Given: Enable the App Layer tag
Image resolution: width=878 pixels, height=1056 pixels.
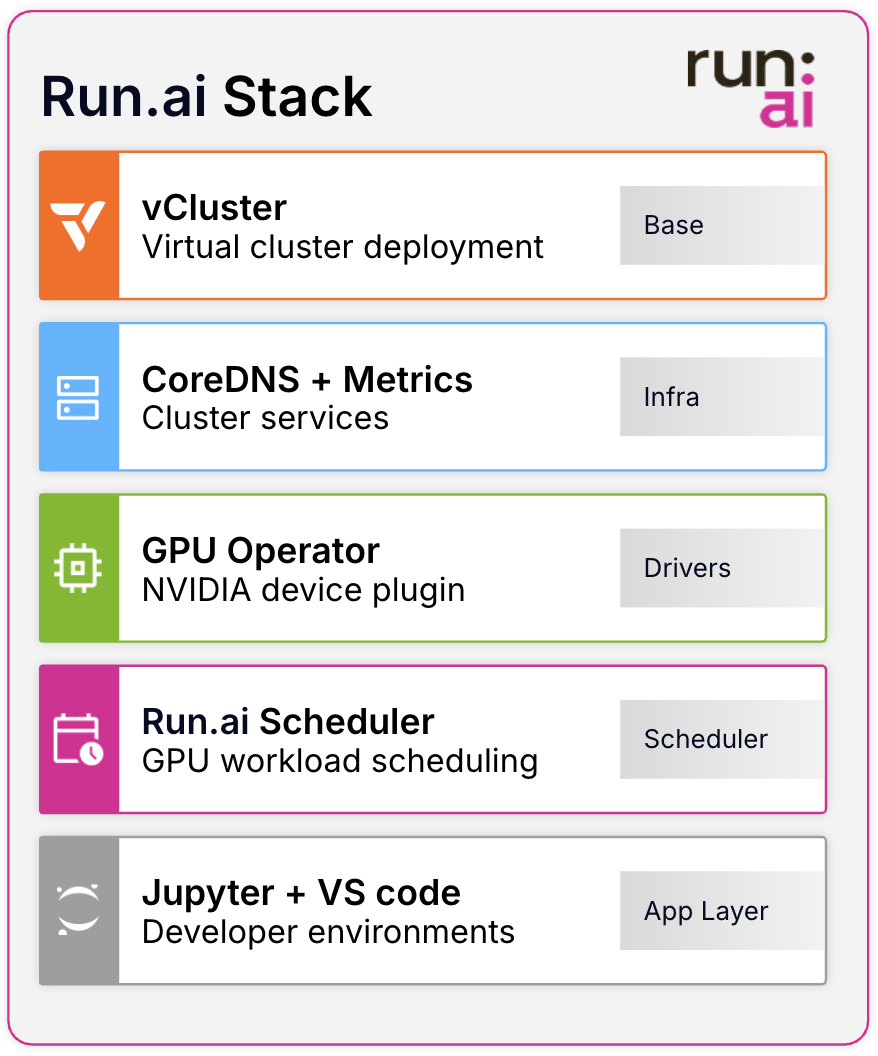Looking at the screenshot, I should point(722,910).
